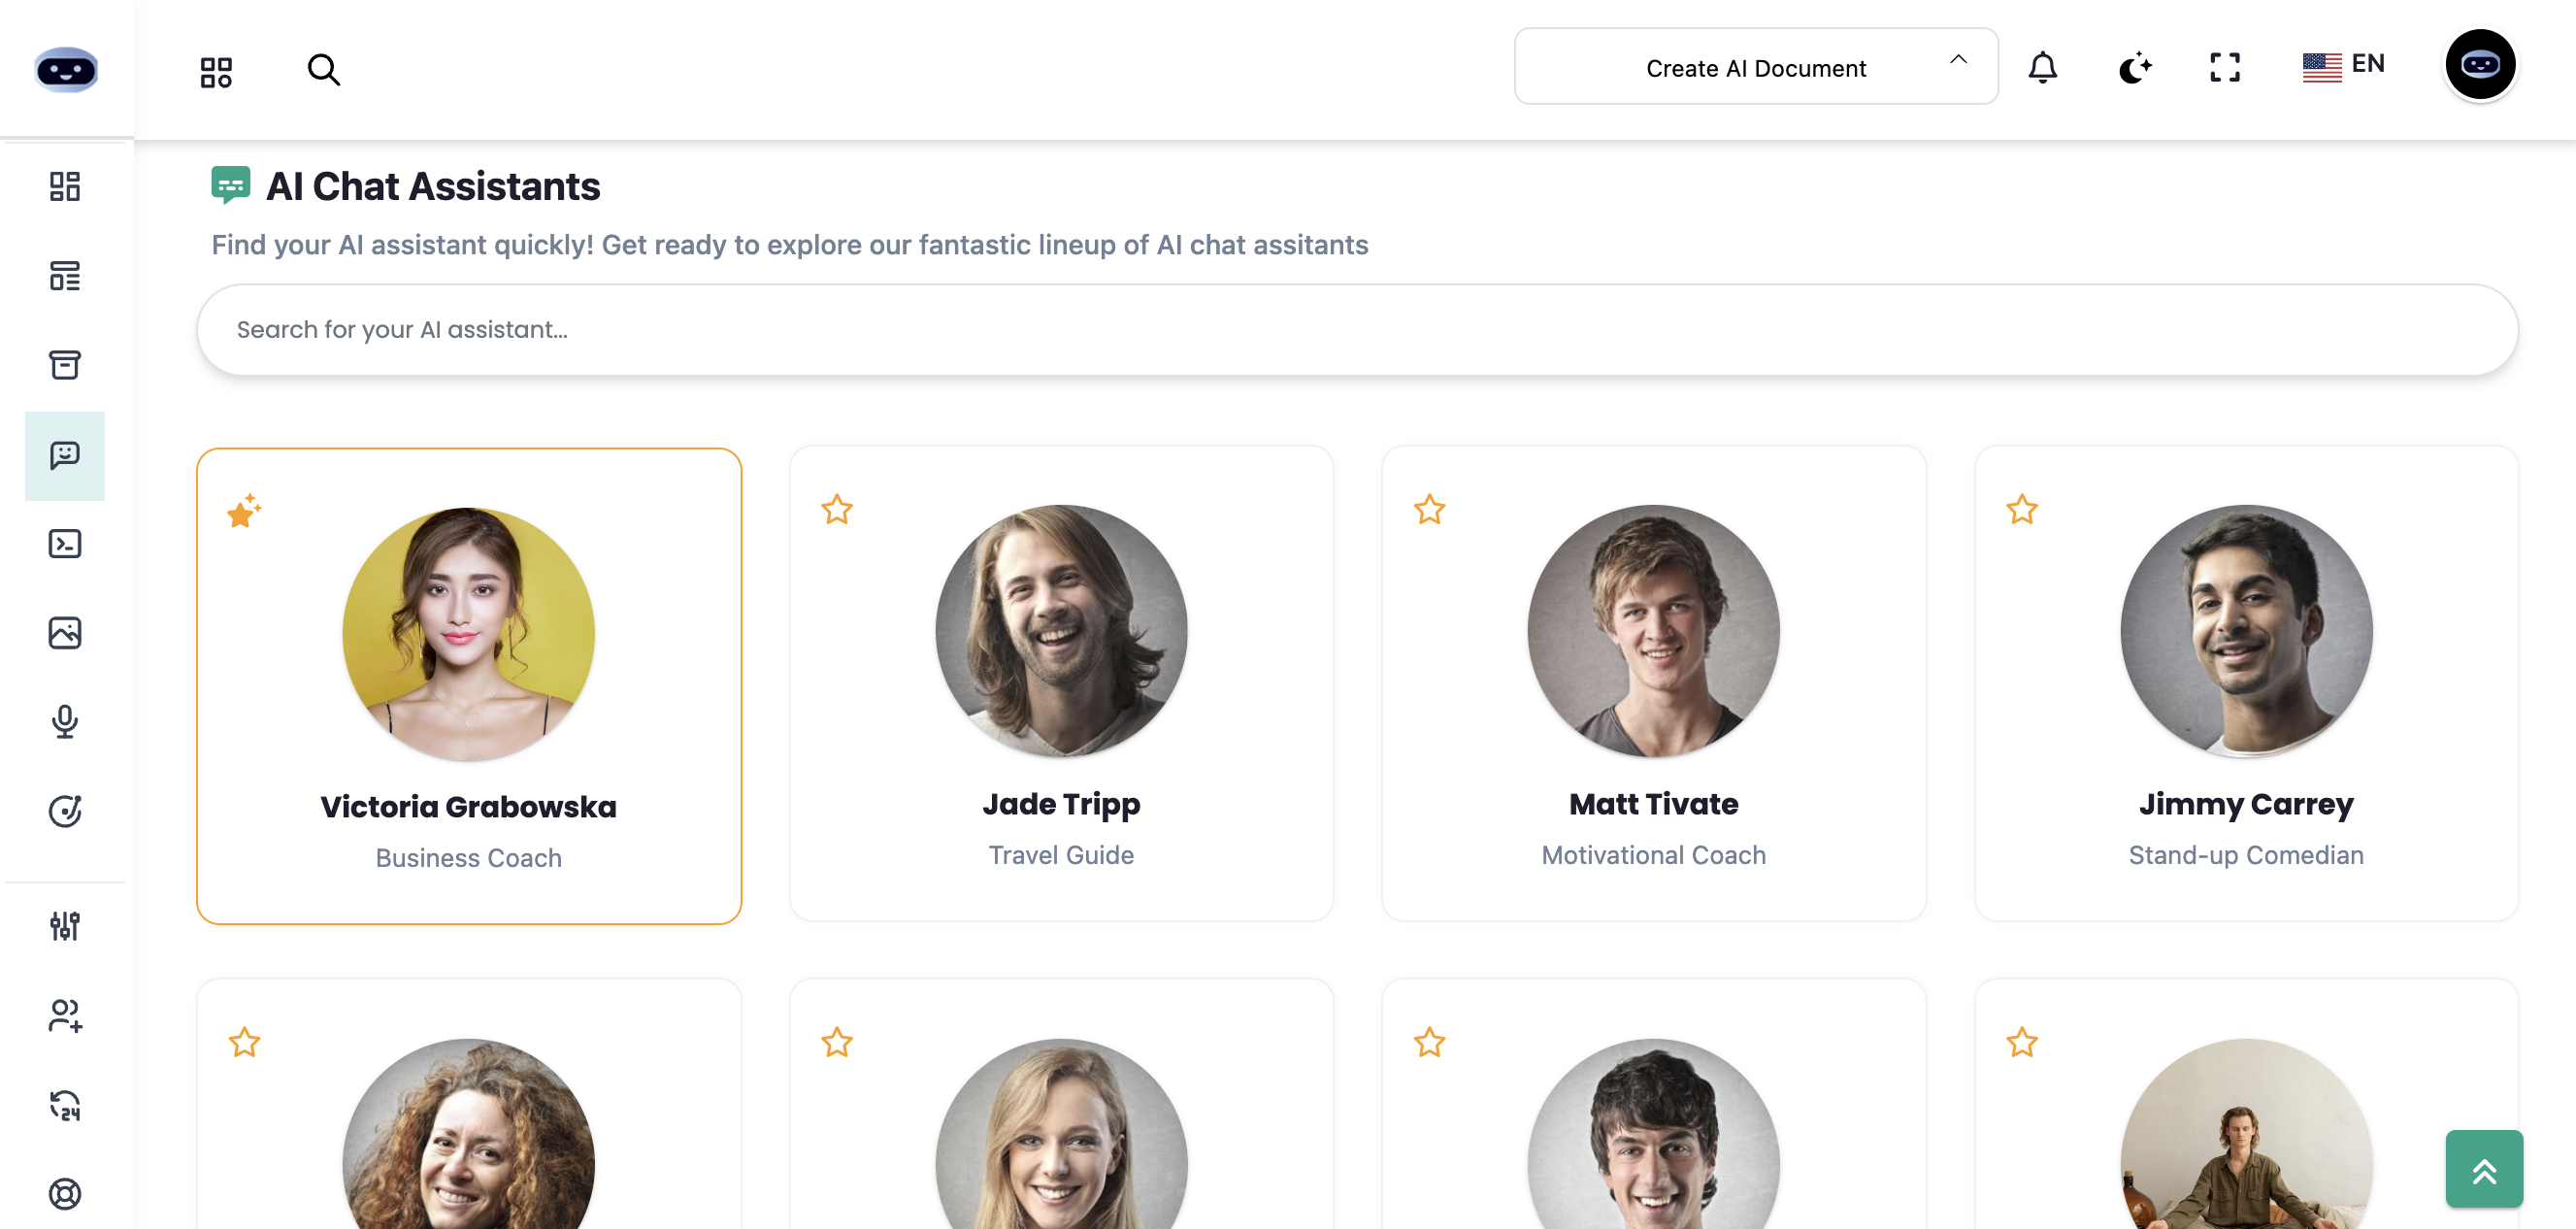Open the dashboard grid icon in sidebar
The image size is (2576, 1229).
point(65,186)
